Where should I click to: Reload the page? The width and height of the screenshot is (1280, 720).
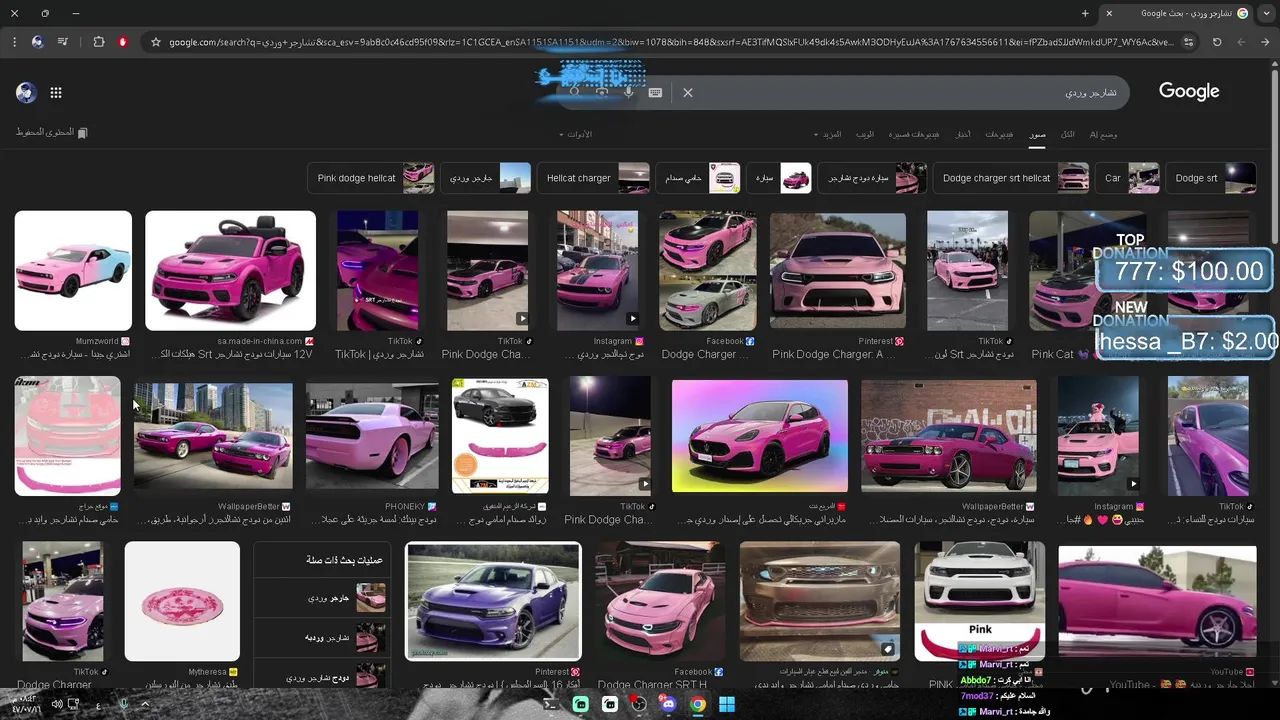1217,42
